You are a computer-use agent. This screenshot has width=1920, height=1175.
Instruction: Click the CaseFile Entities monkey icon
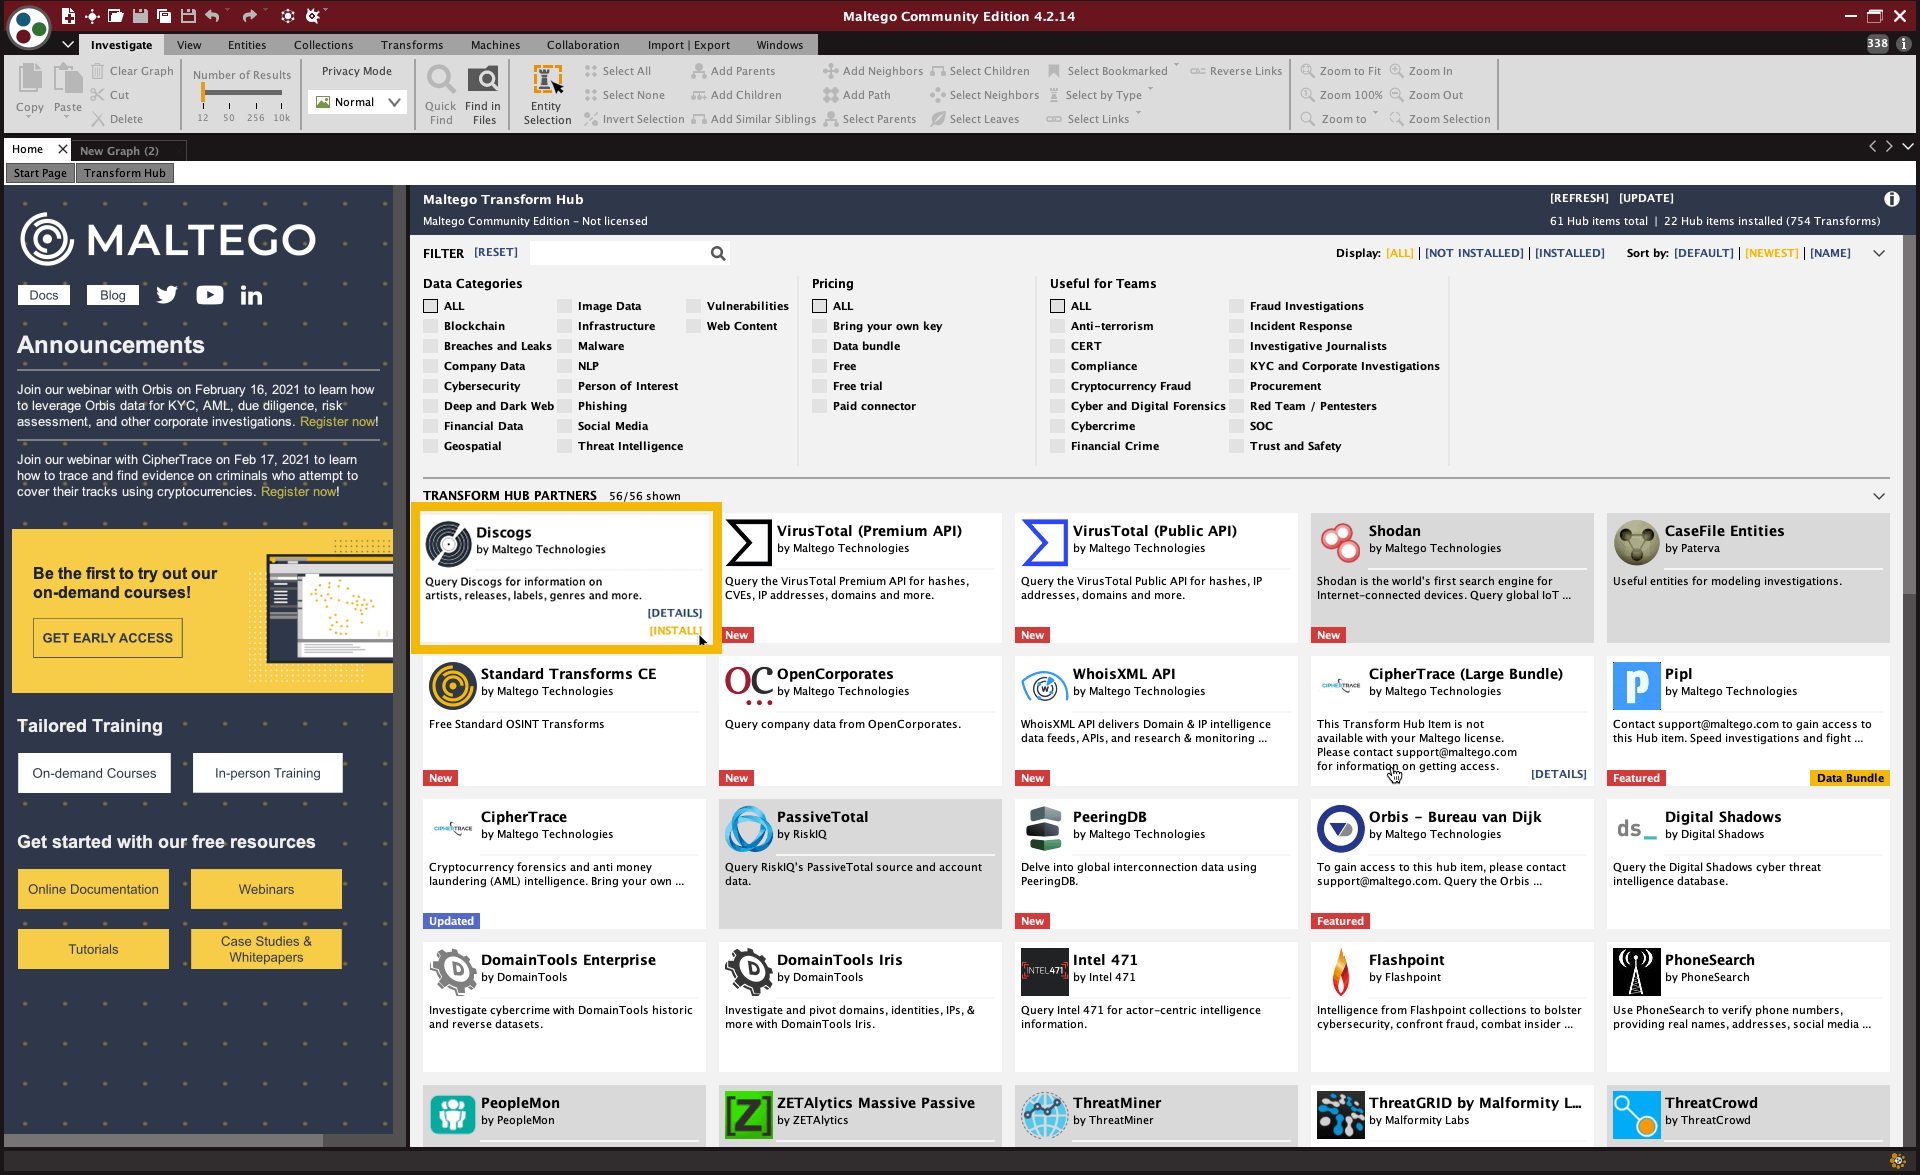pos(1636,543)
